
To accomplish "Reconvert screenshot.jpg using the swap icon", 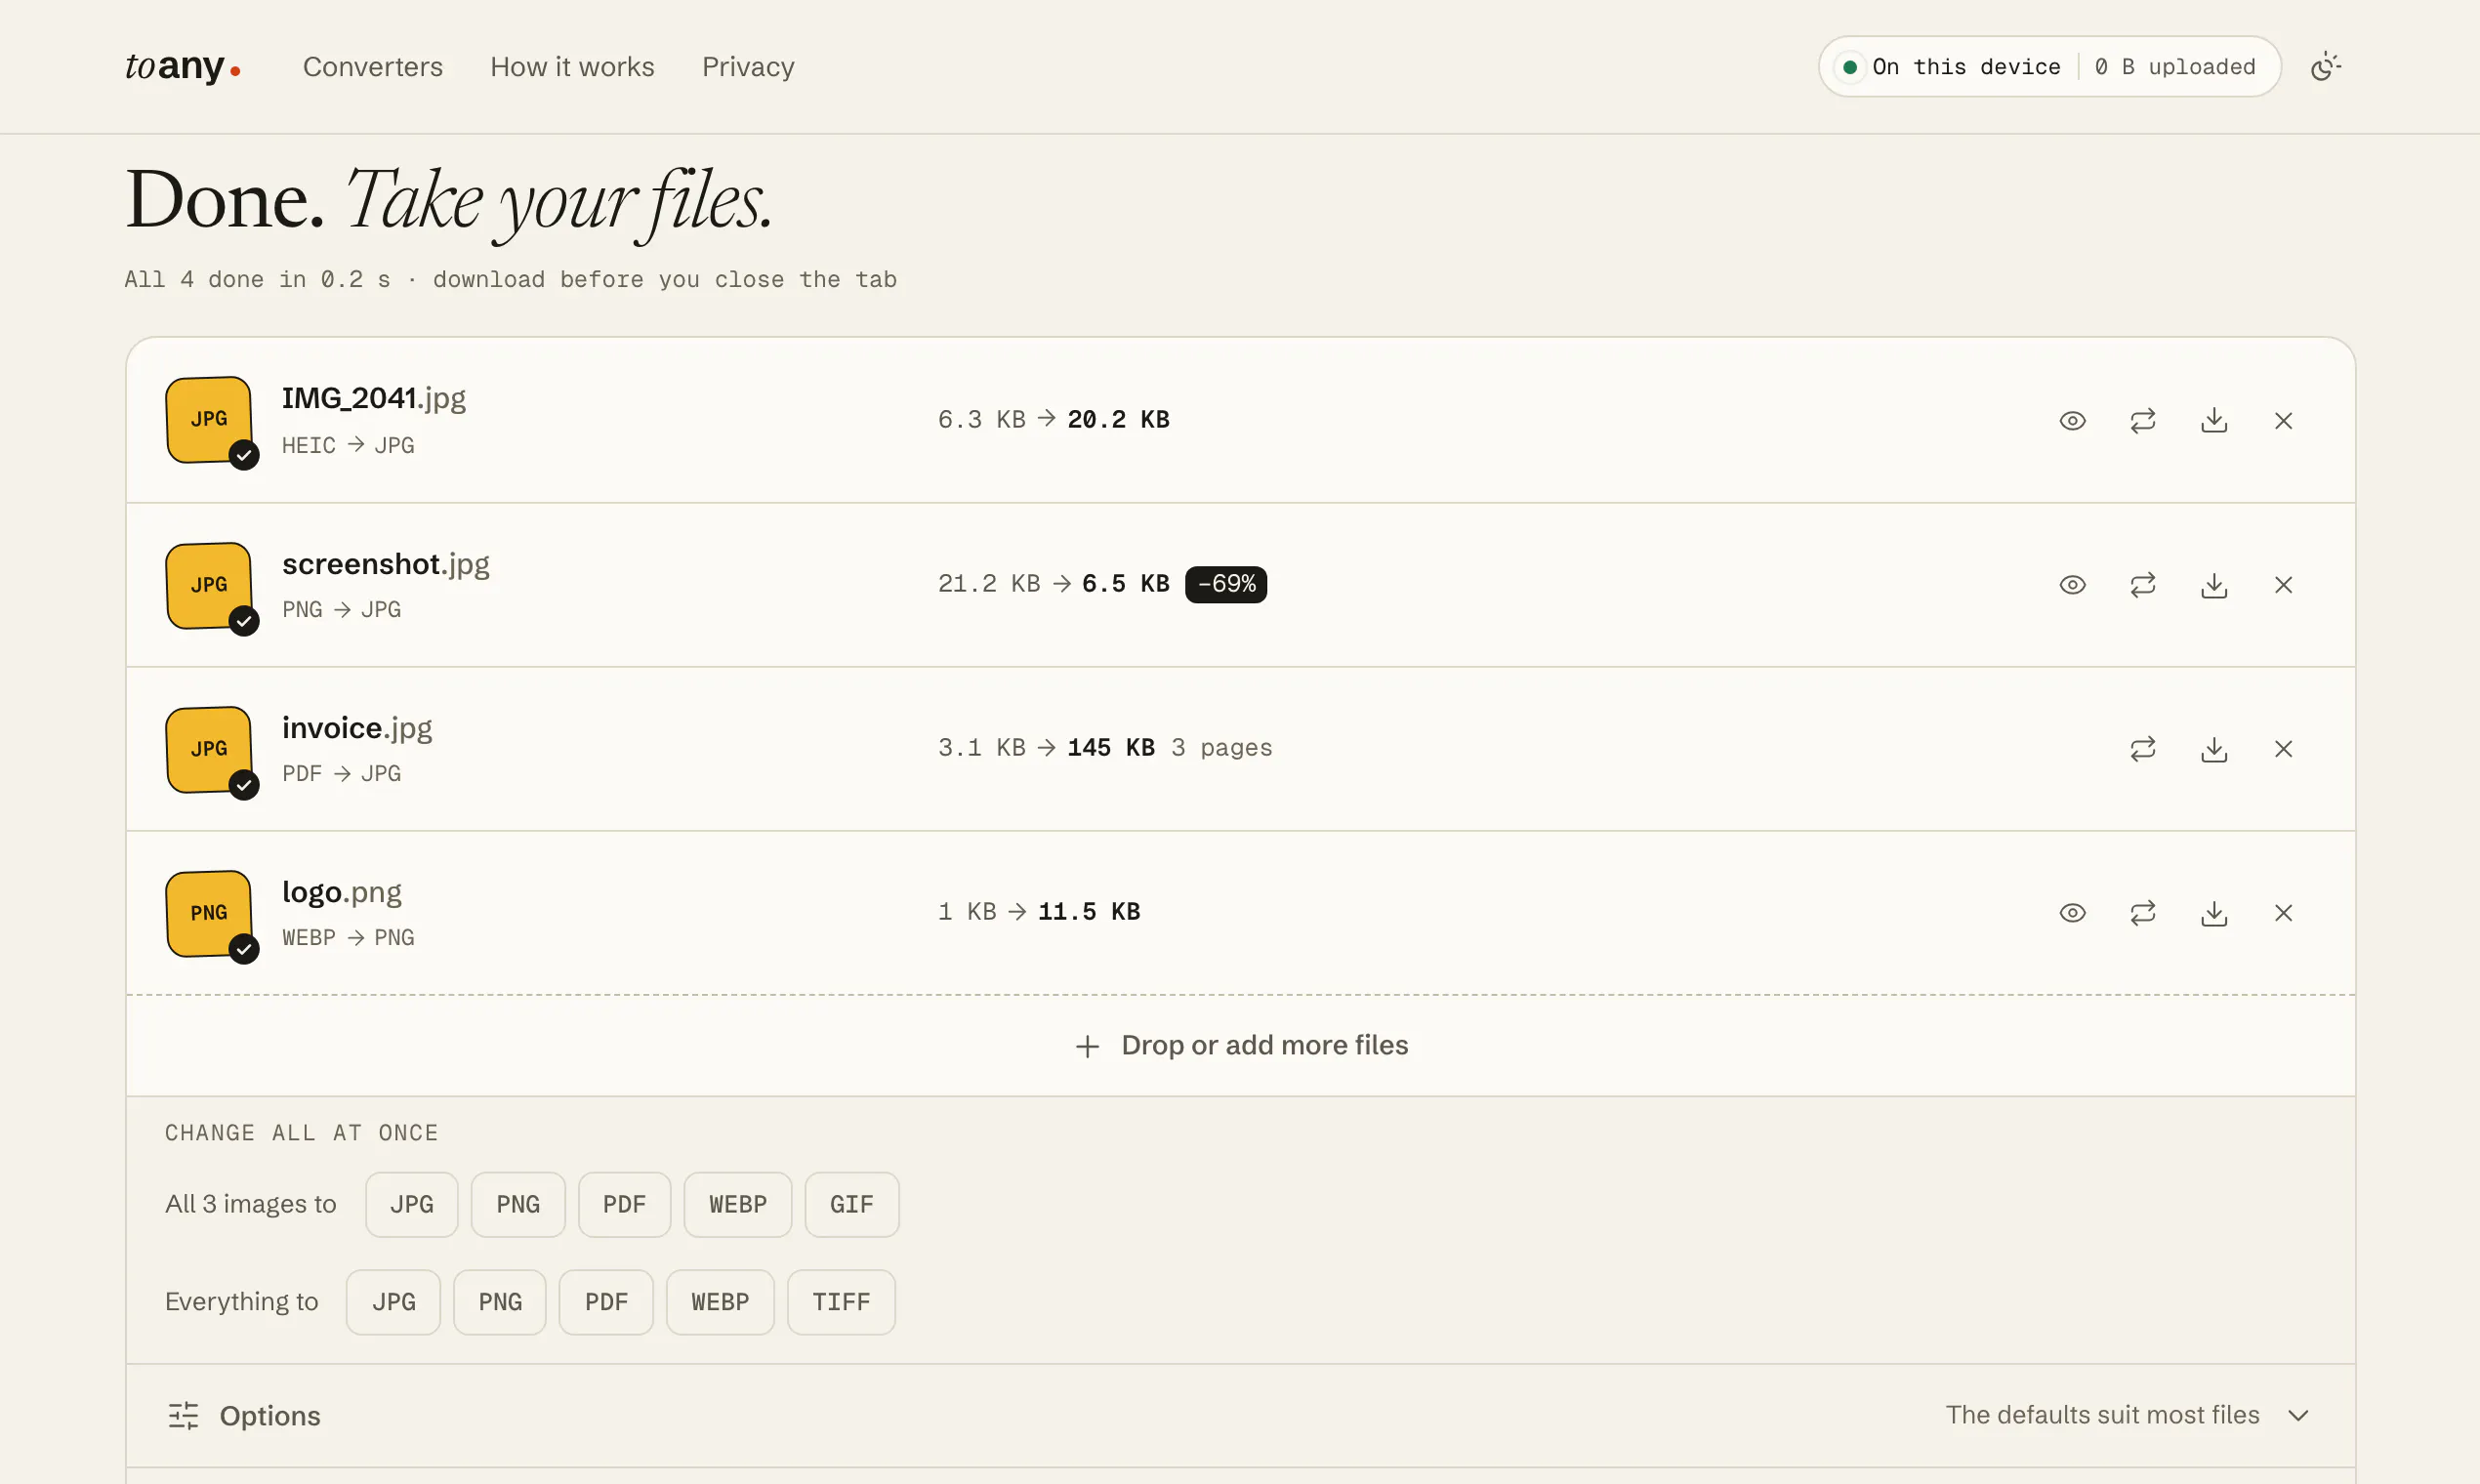I will click(2142, 585).
